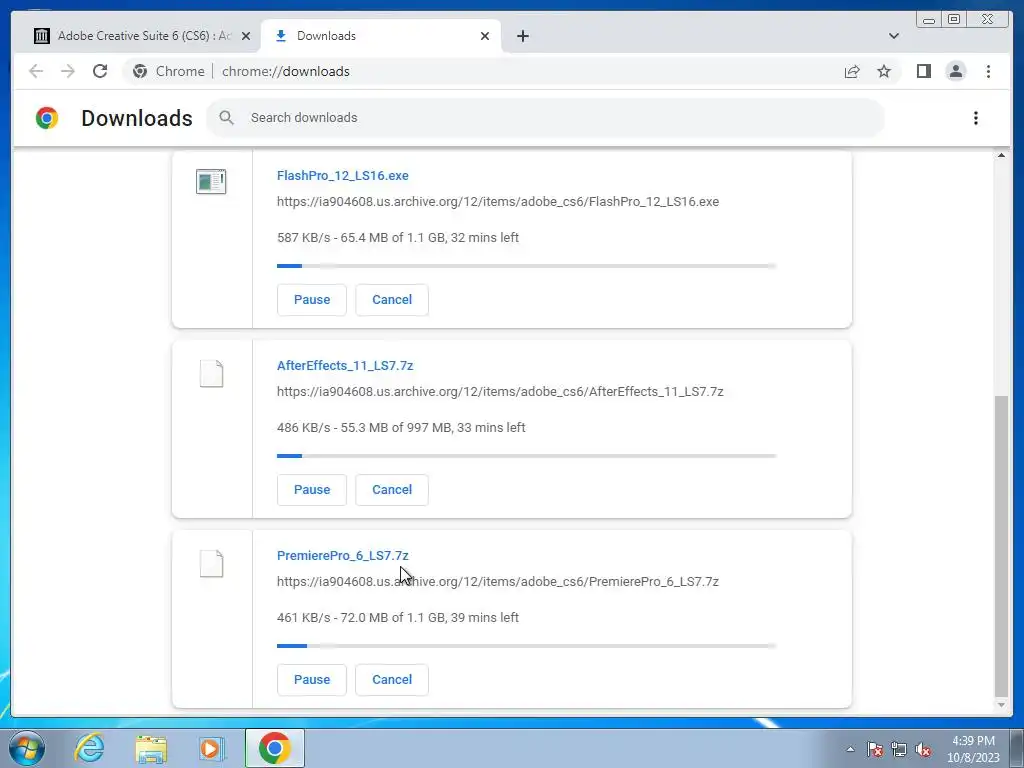1024x768 pixels.
Task: Open Windows Explorer from the taskbar
Action: 151,749
